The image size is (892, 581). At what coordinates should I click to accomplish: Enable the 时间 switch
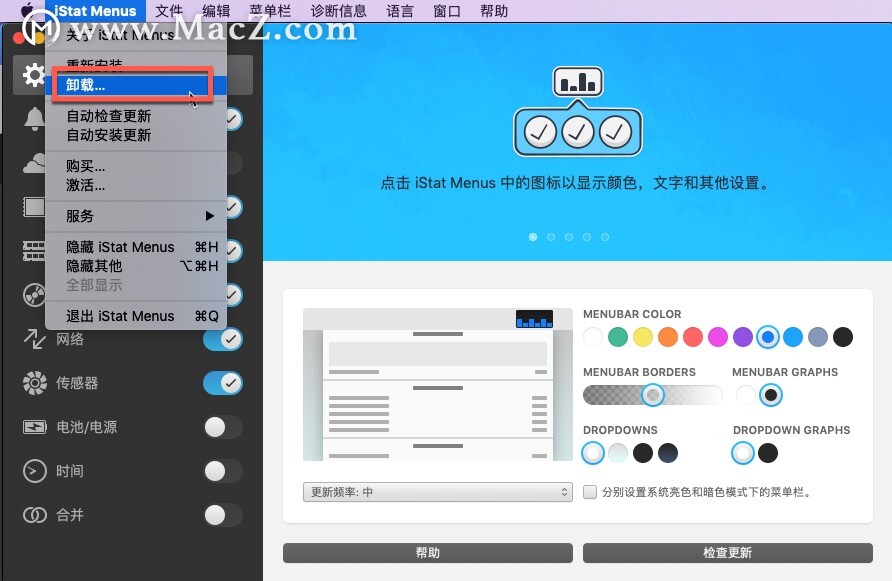point(222,471)
